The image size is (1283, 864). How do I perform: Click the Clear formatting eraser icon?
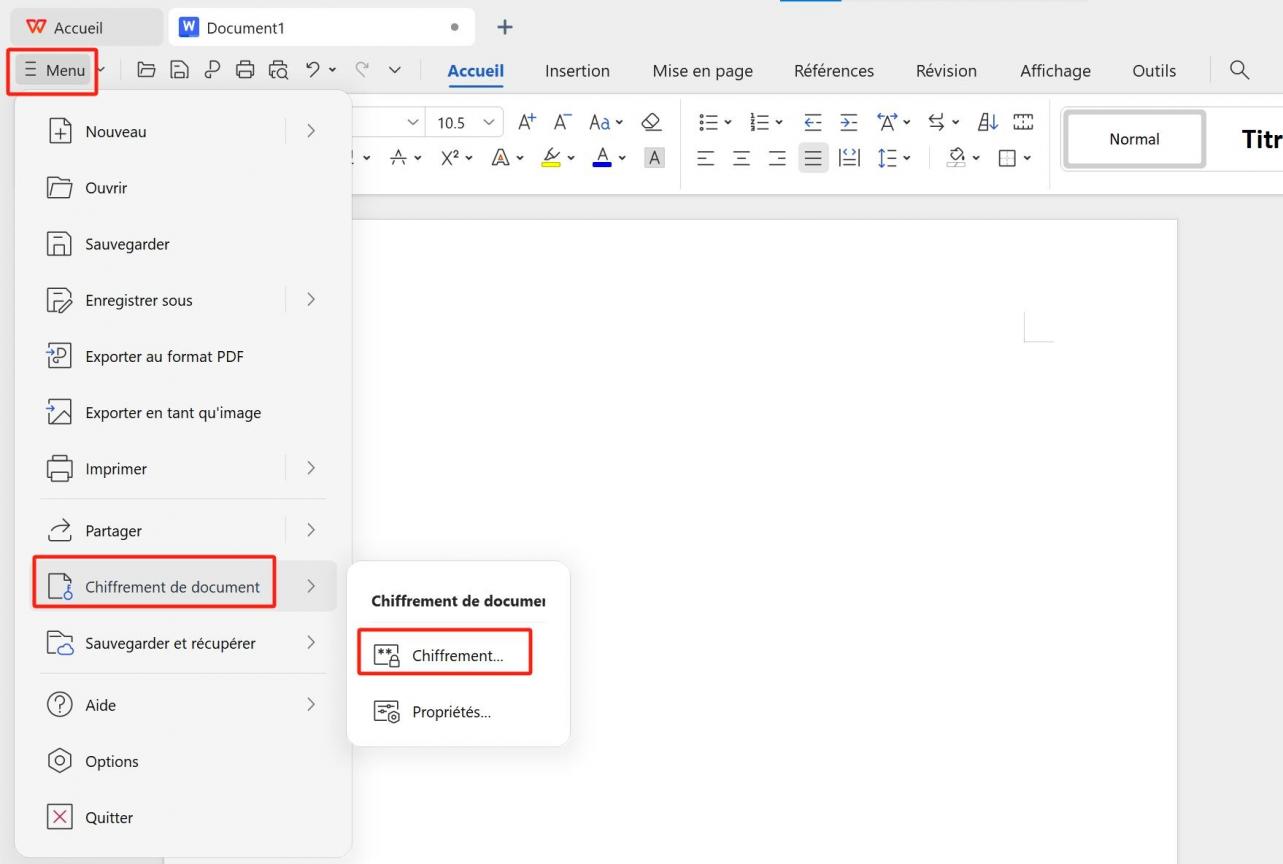(652, 121)
